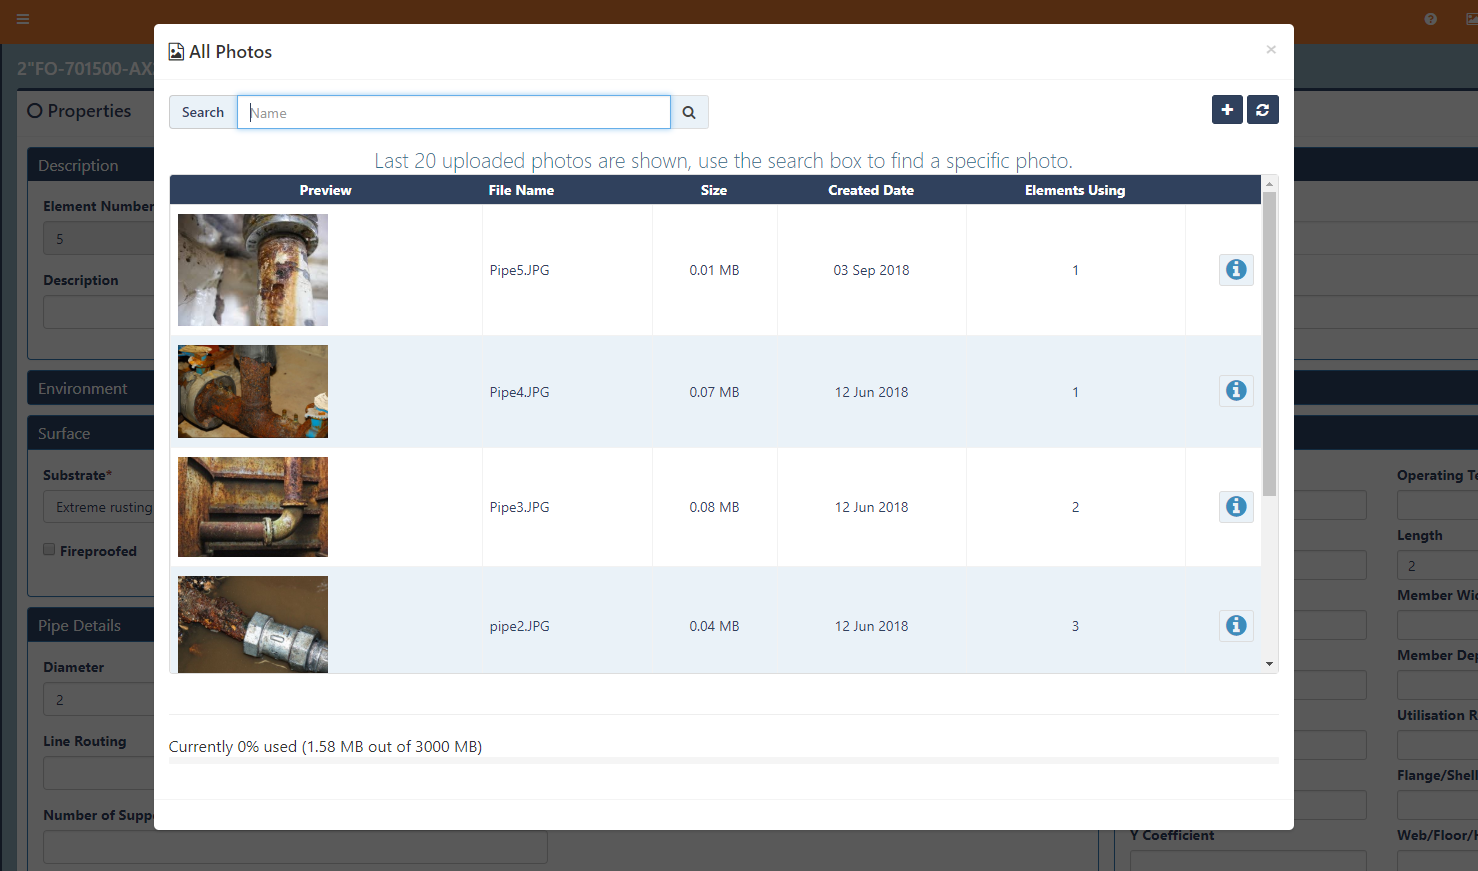Click the Search label button

coord(203,113)
